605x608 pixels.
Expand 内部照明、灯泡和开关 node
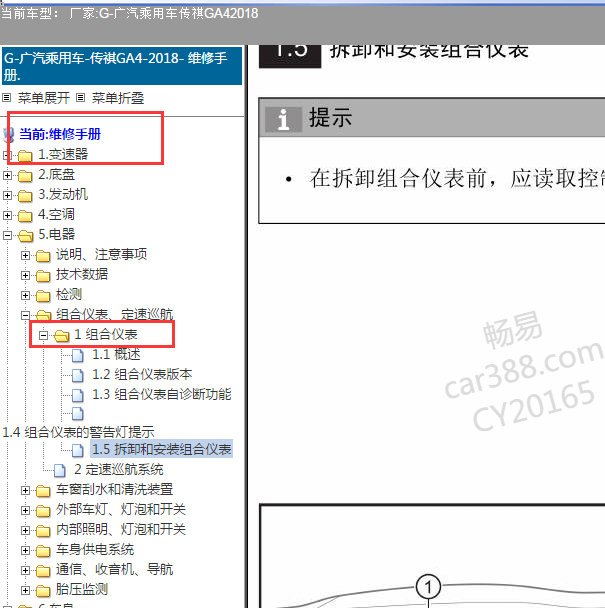[x=25, y=530]
